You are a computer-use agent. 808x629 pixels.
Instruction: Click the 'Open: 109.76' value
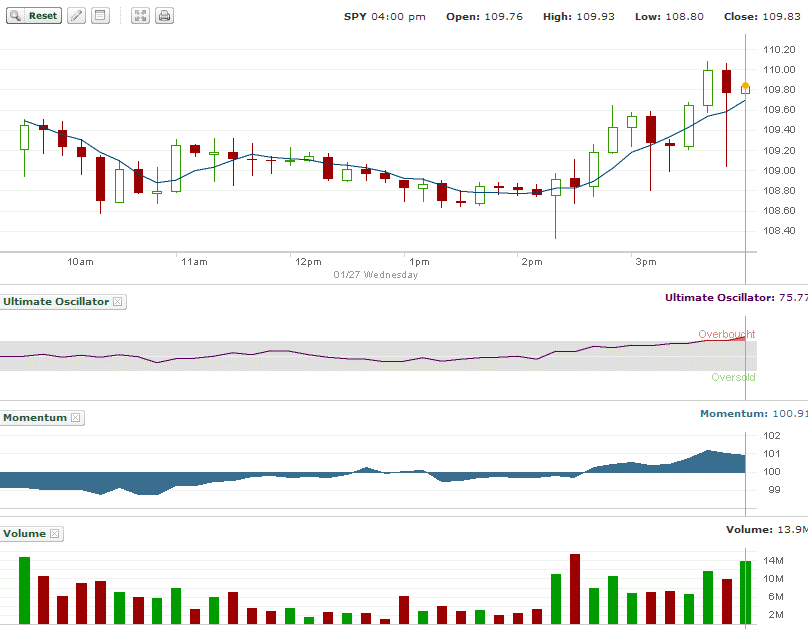click(x=484, y=16)
